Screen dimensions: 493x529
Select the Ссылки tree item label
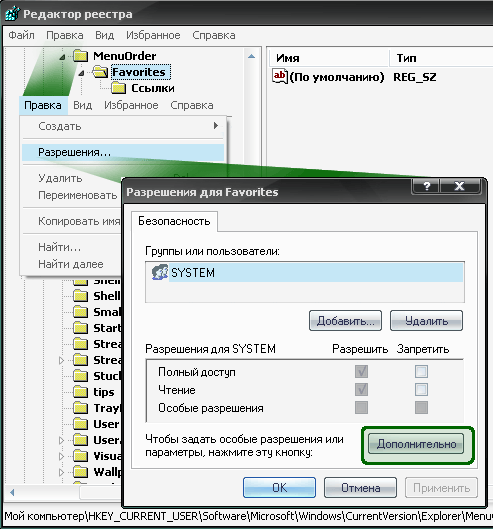coord(153,88)
